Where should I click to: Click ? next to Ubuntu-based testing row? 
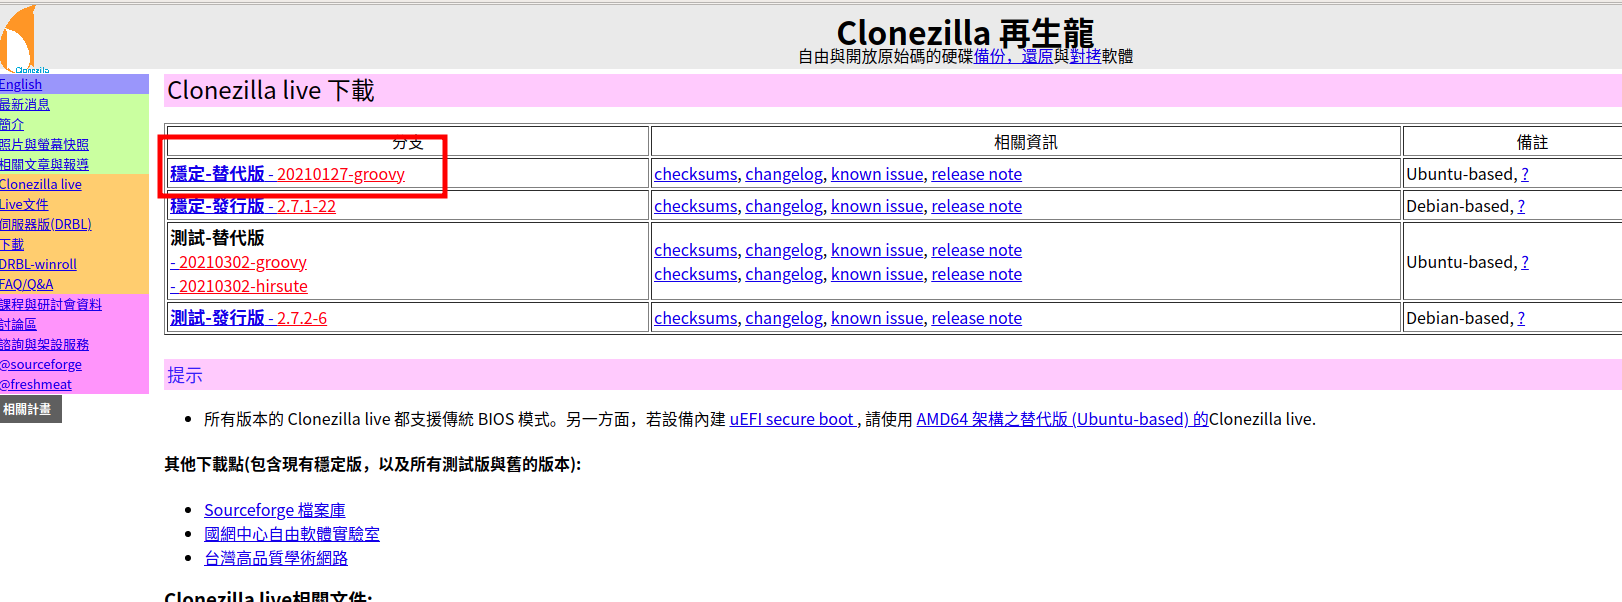click(x=1525, y=262)
